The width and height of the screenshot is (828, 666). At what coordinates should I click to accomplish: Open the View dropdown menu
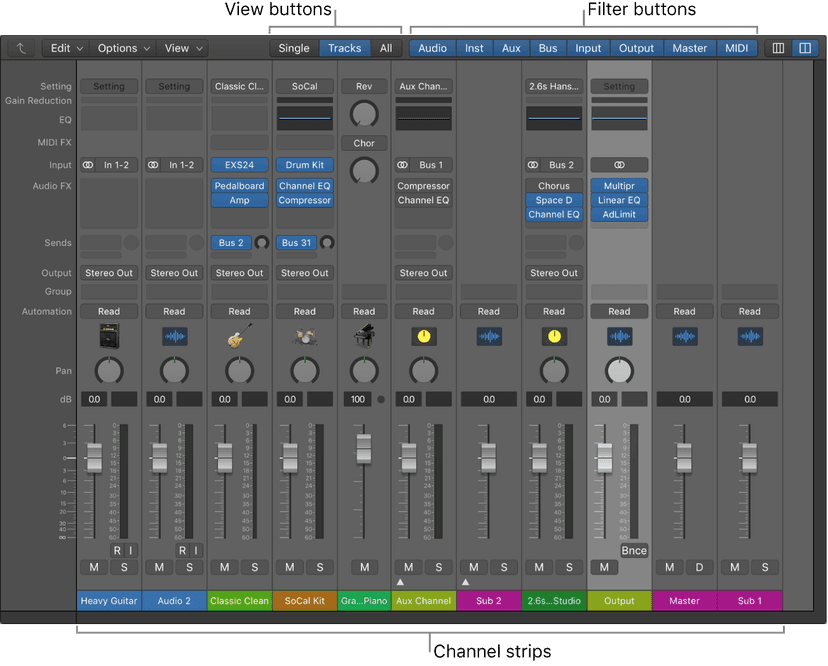183,48
